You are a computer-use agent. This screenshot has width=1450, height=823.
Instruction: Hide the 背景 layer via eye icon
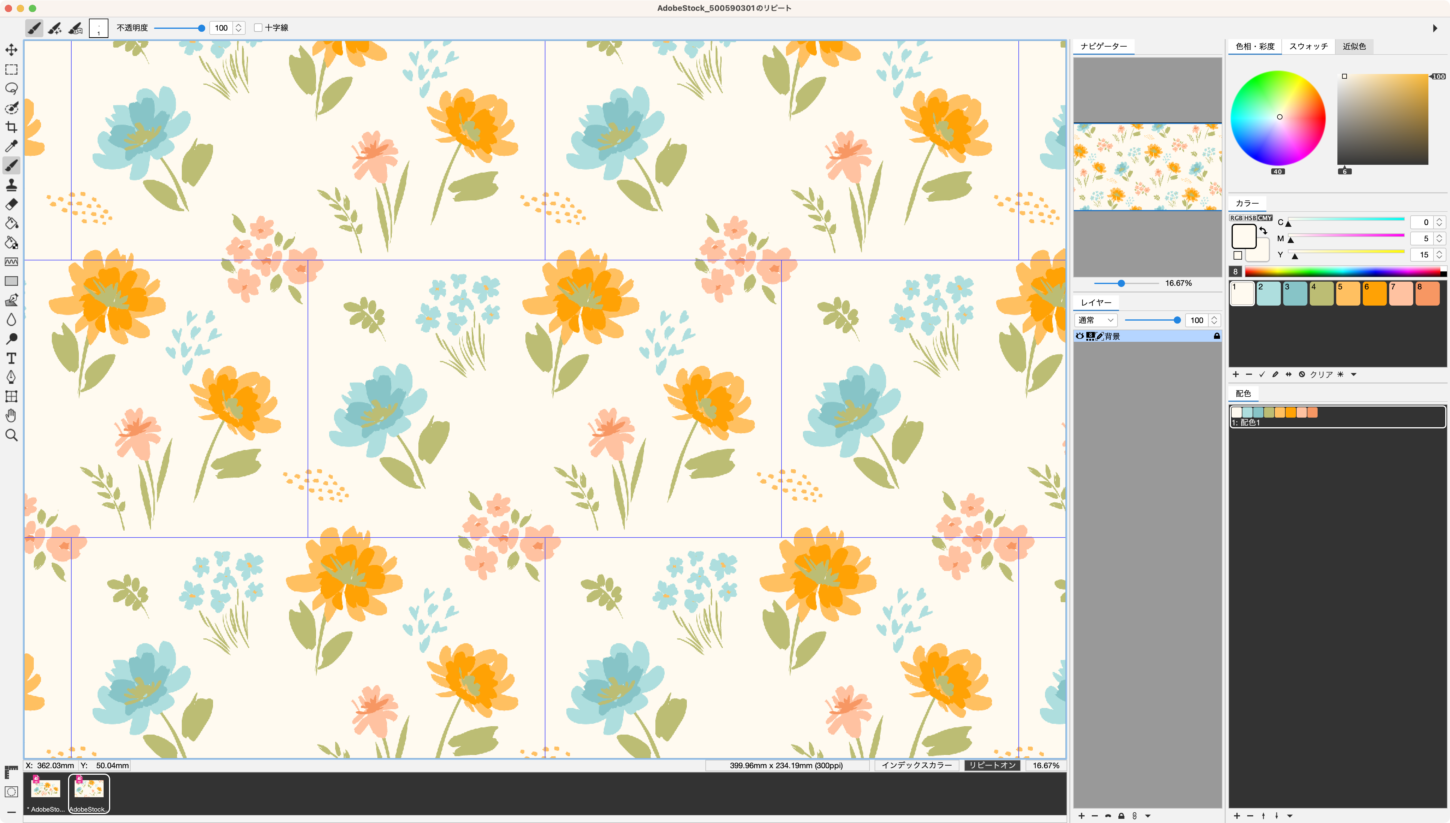point(1080,337)
